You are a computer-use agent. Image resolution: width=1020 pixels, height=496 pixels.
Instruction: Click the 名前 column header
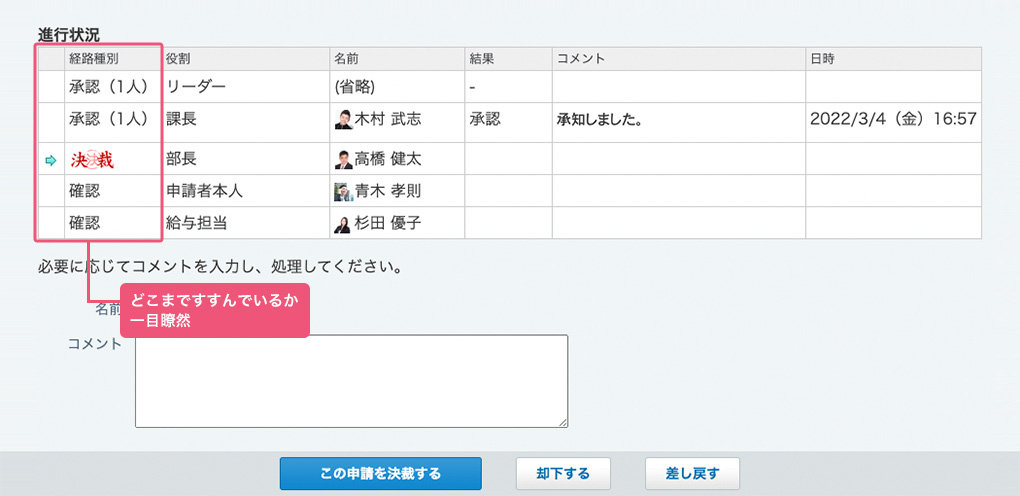click(x=397, y=59)
